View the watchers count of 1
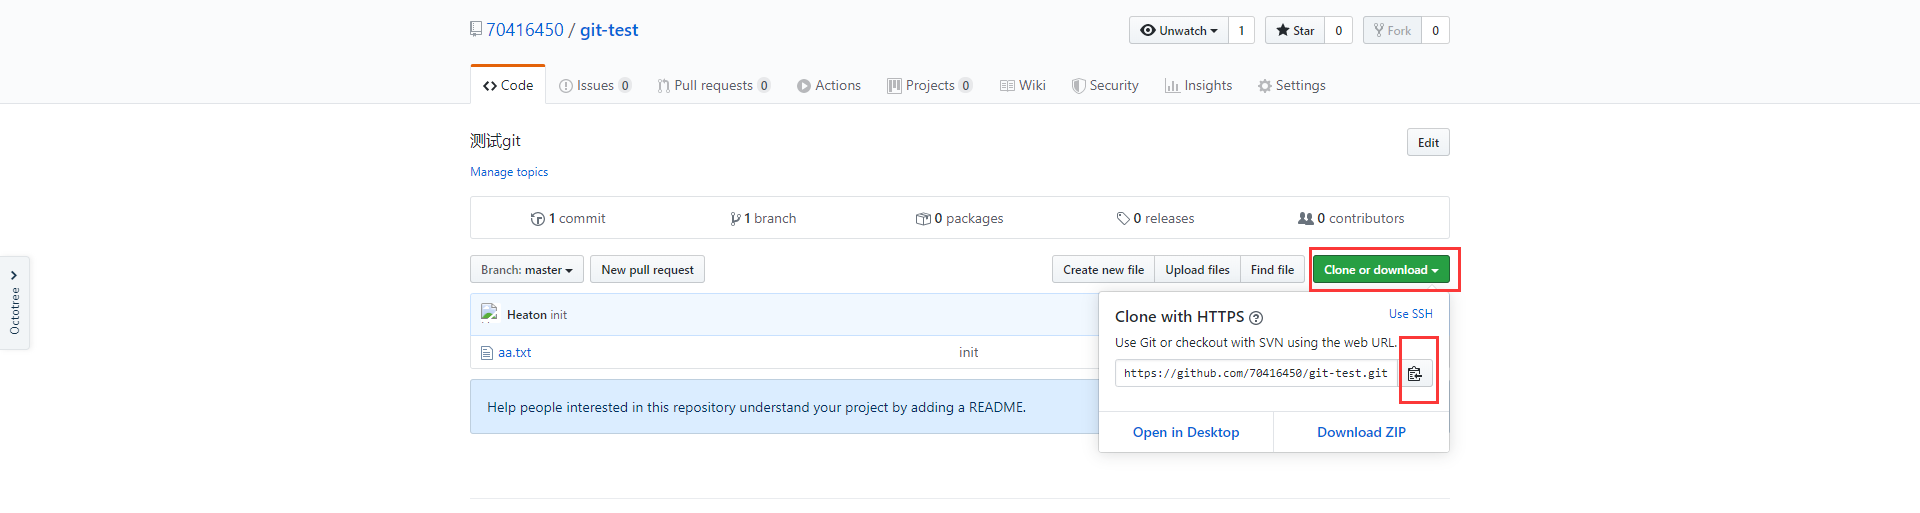Viewport: 1920px width, 513px height. pos(1241,31)
